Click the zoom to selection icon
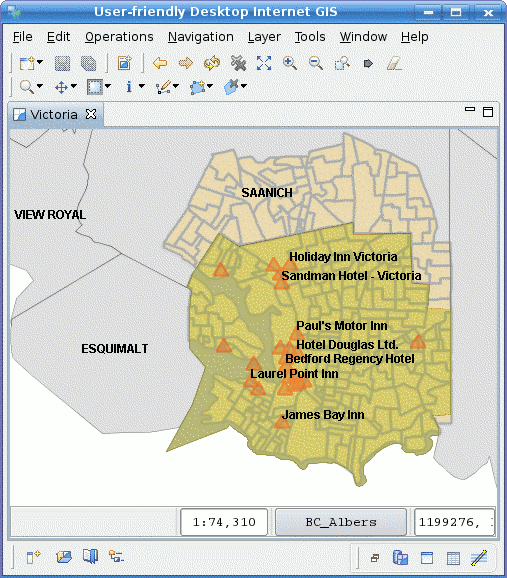Image resolution: width=507 pixels, height=578 pixels. tap(342, 63)
